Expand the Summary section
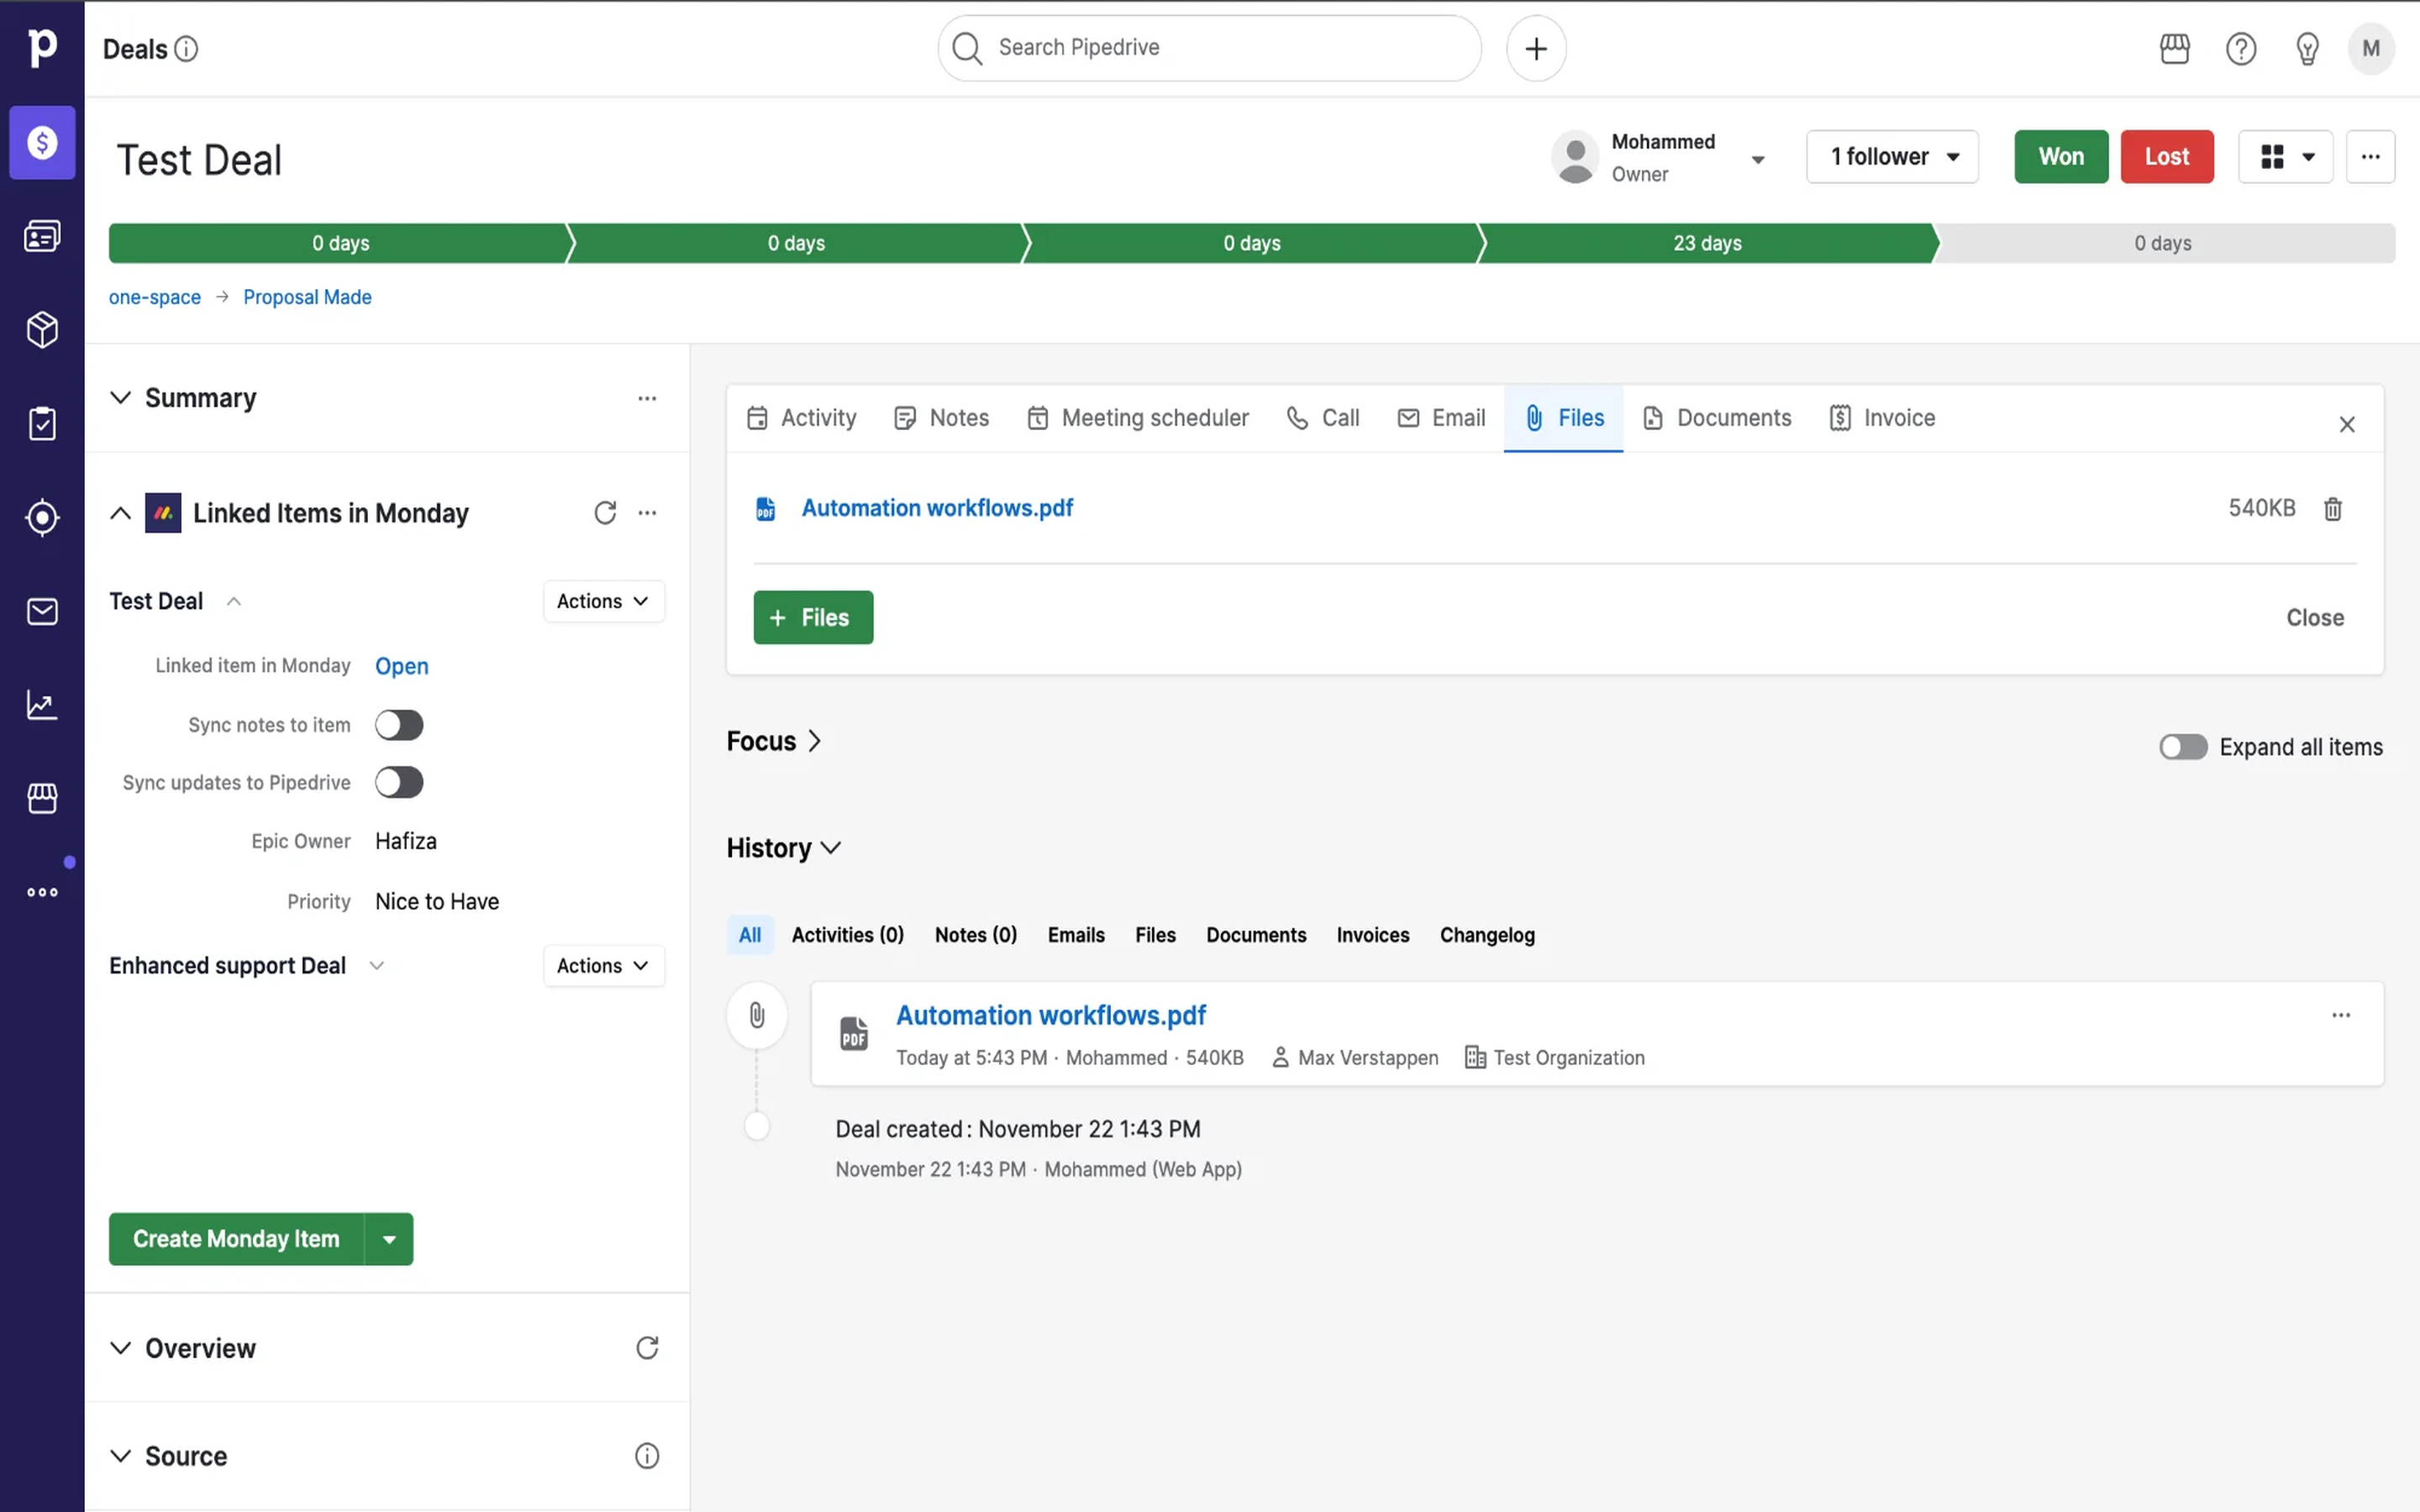 [x=120, y=398]
